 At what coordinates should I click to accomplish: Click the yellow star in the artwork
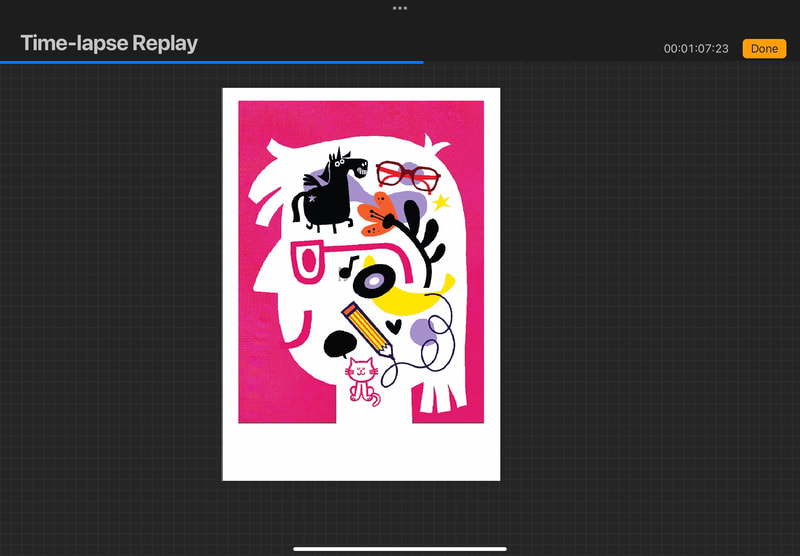[x=440, y=202]
